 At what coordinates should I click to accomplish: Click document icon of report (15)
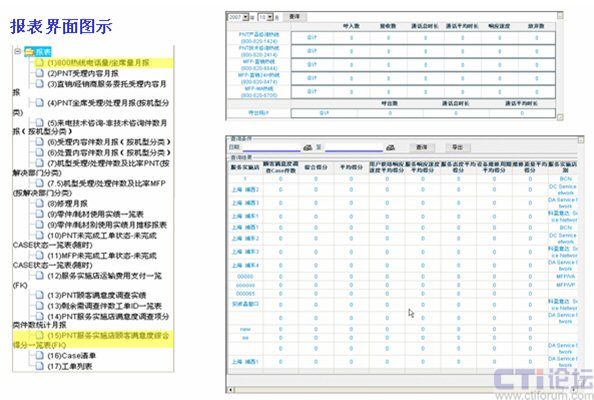(x=39, y=335)
